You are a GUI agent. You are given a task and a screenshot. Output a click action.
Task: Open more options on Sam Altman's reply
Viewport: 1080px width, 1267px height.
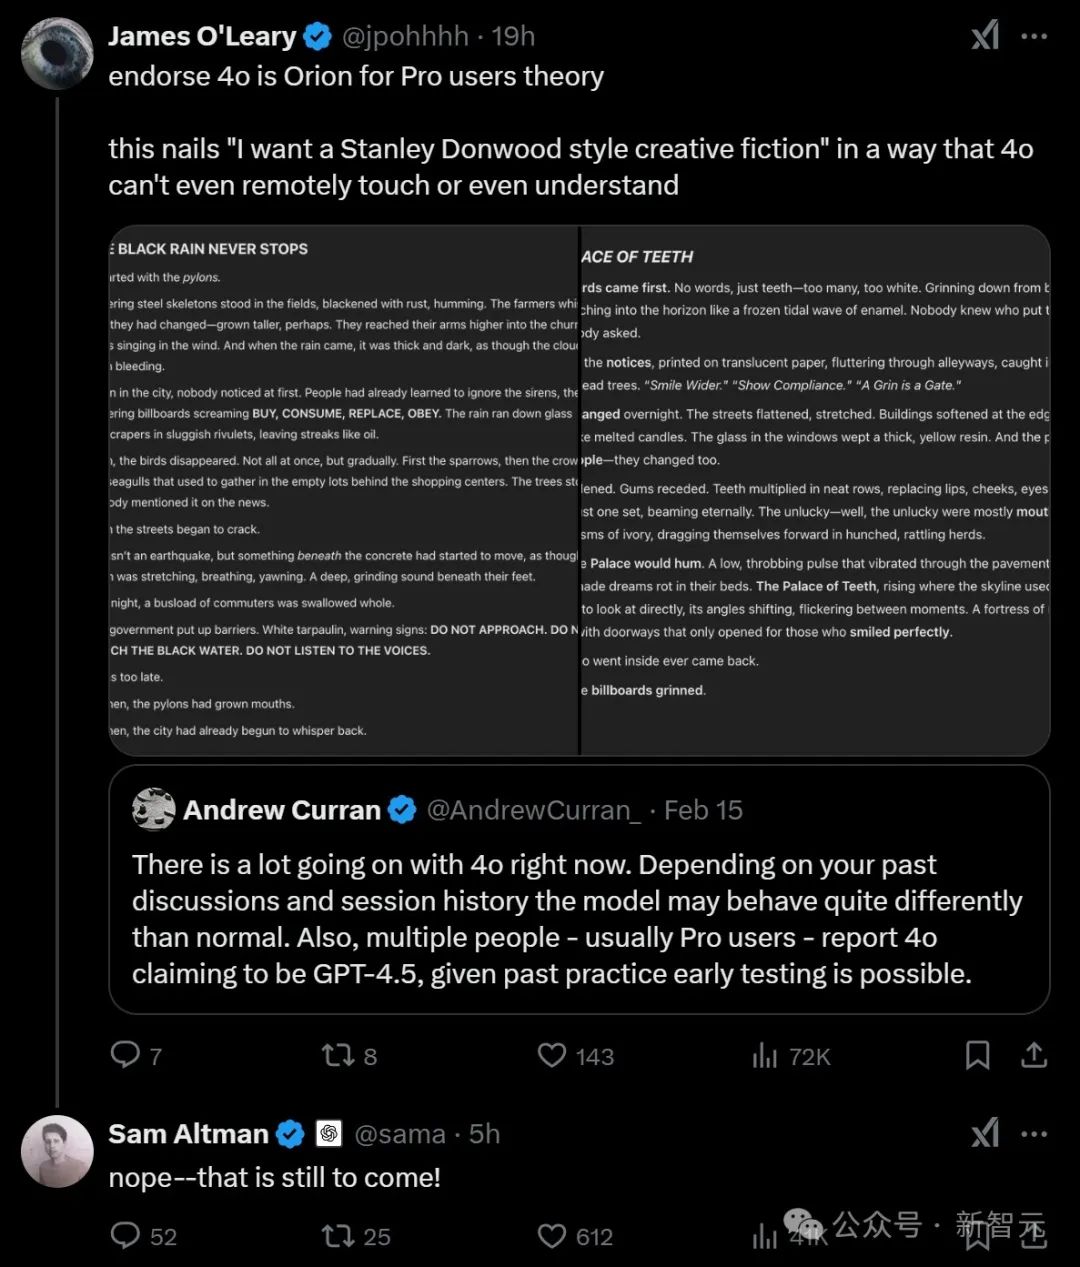(x=1034, y=1133)
